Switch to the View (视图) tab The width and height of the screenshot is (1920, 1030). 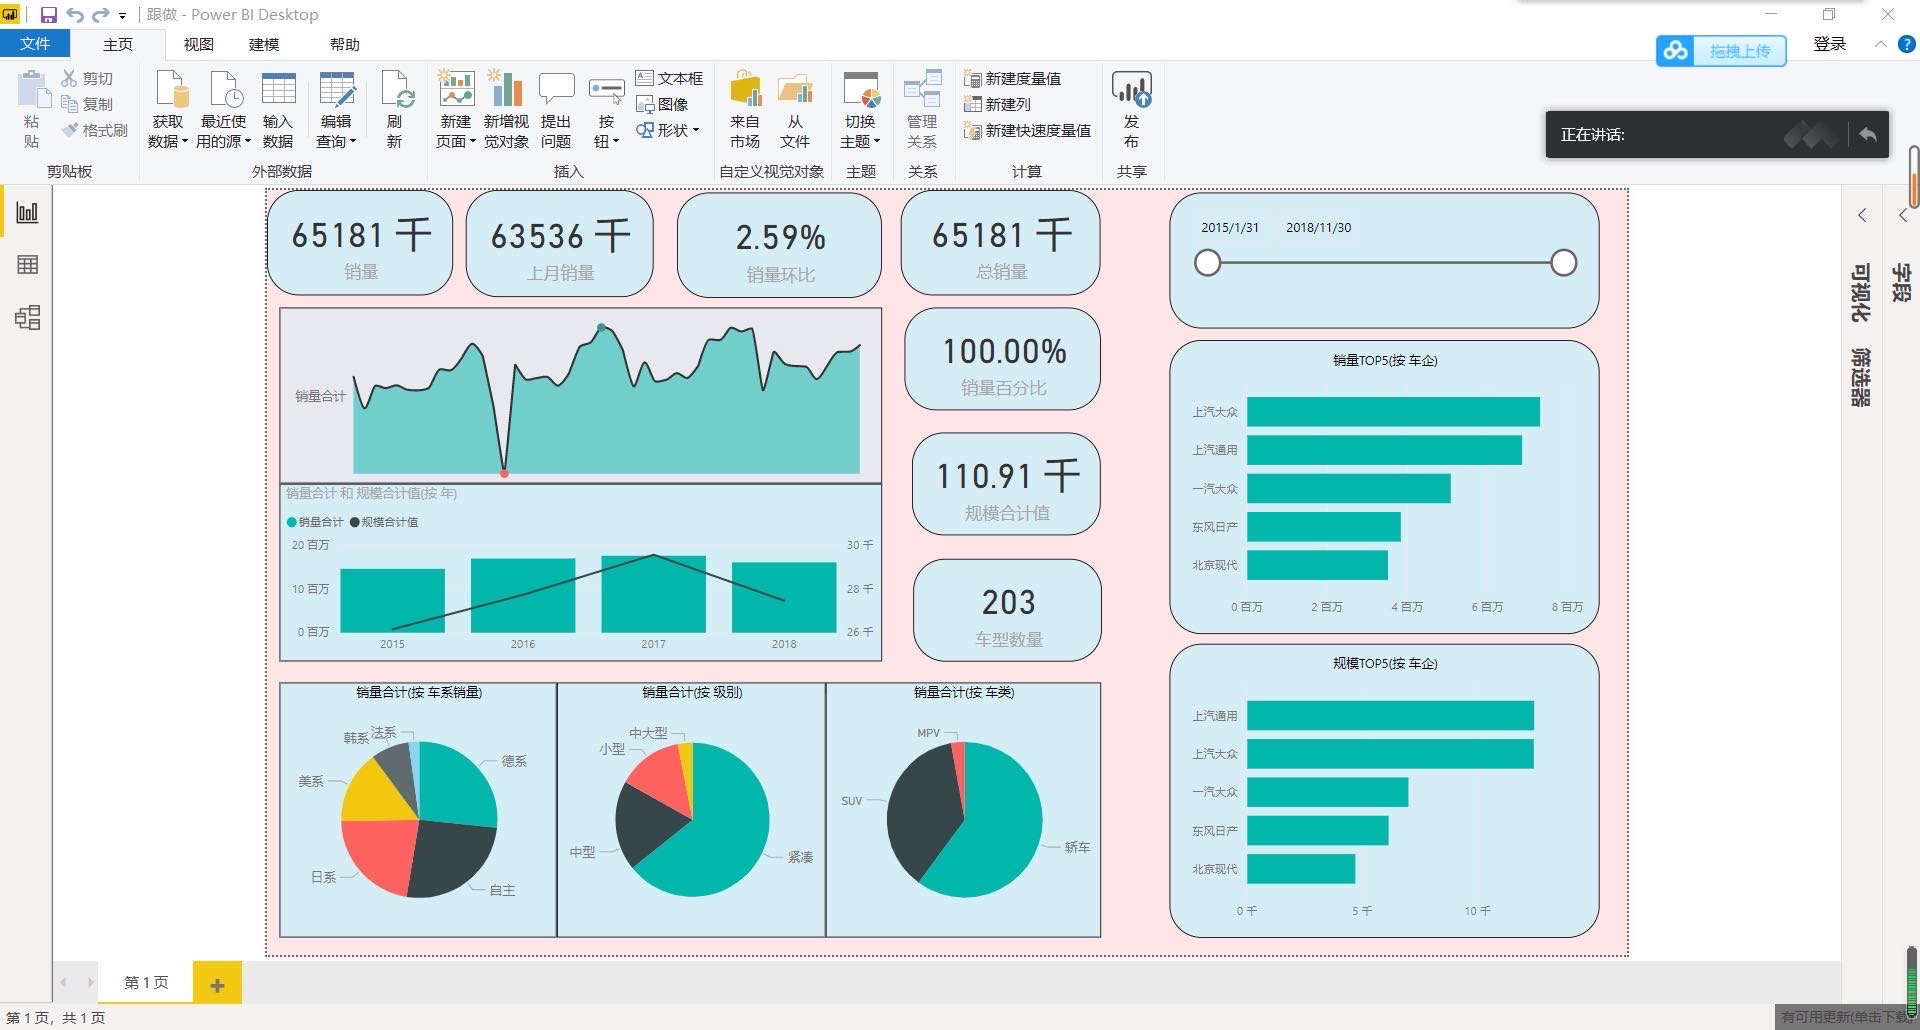point(198,44)
